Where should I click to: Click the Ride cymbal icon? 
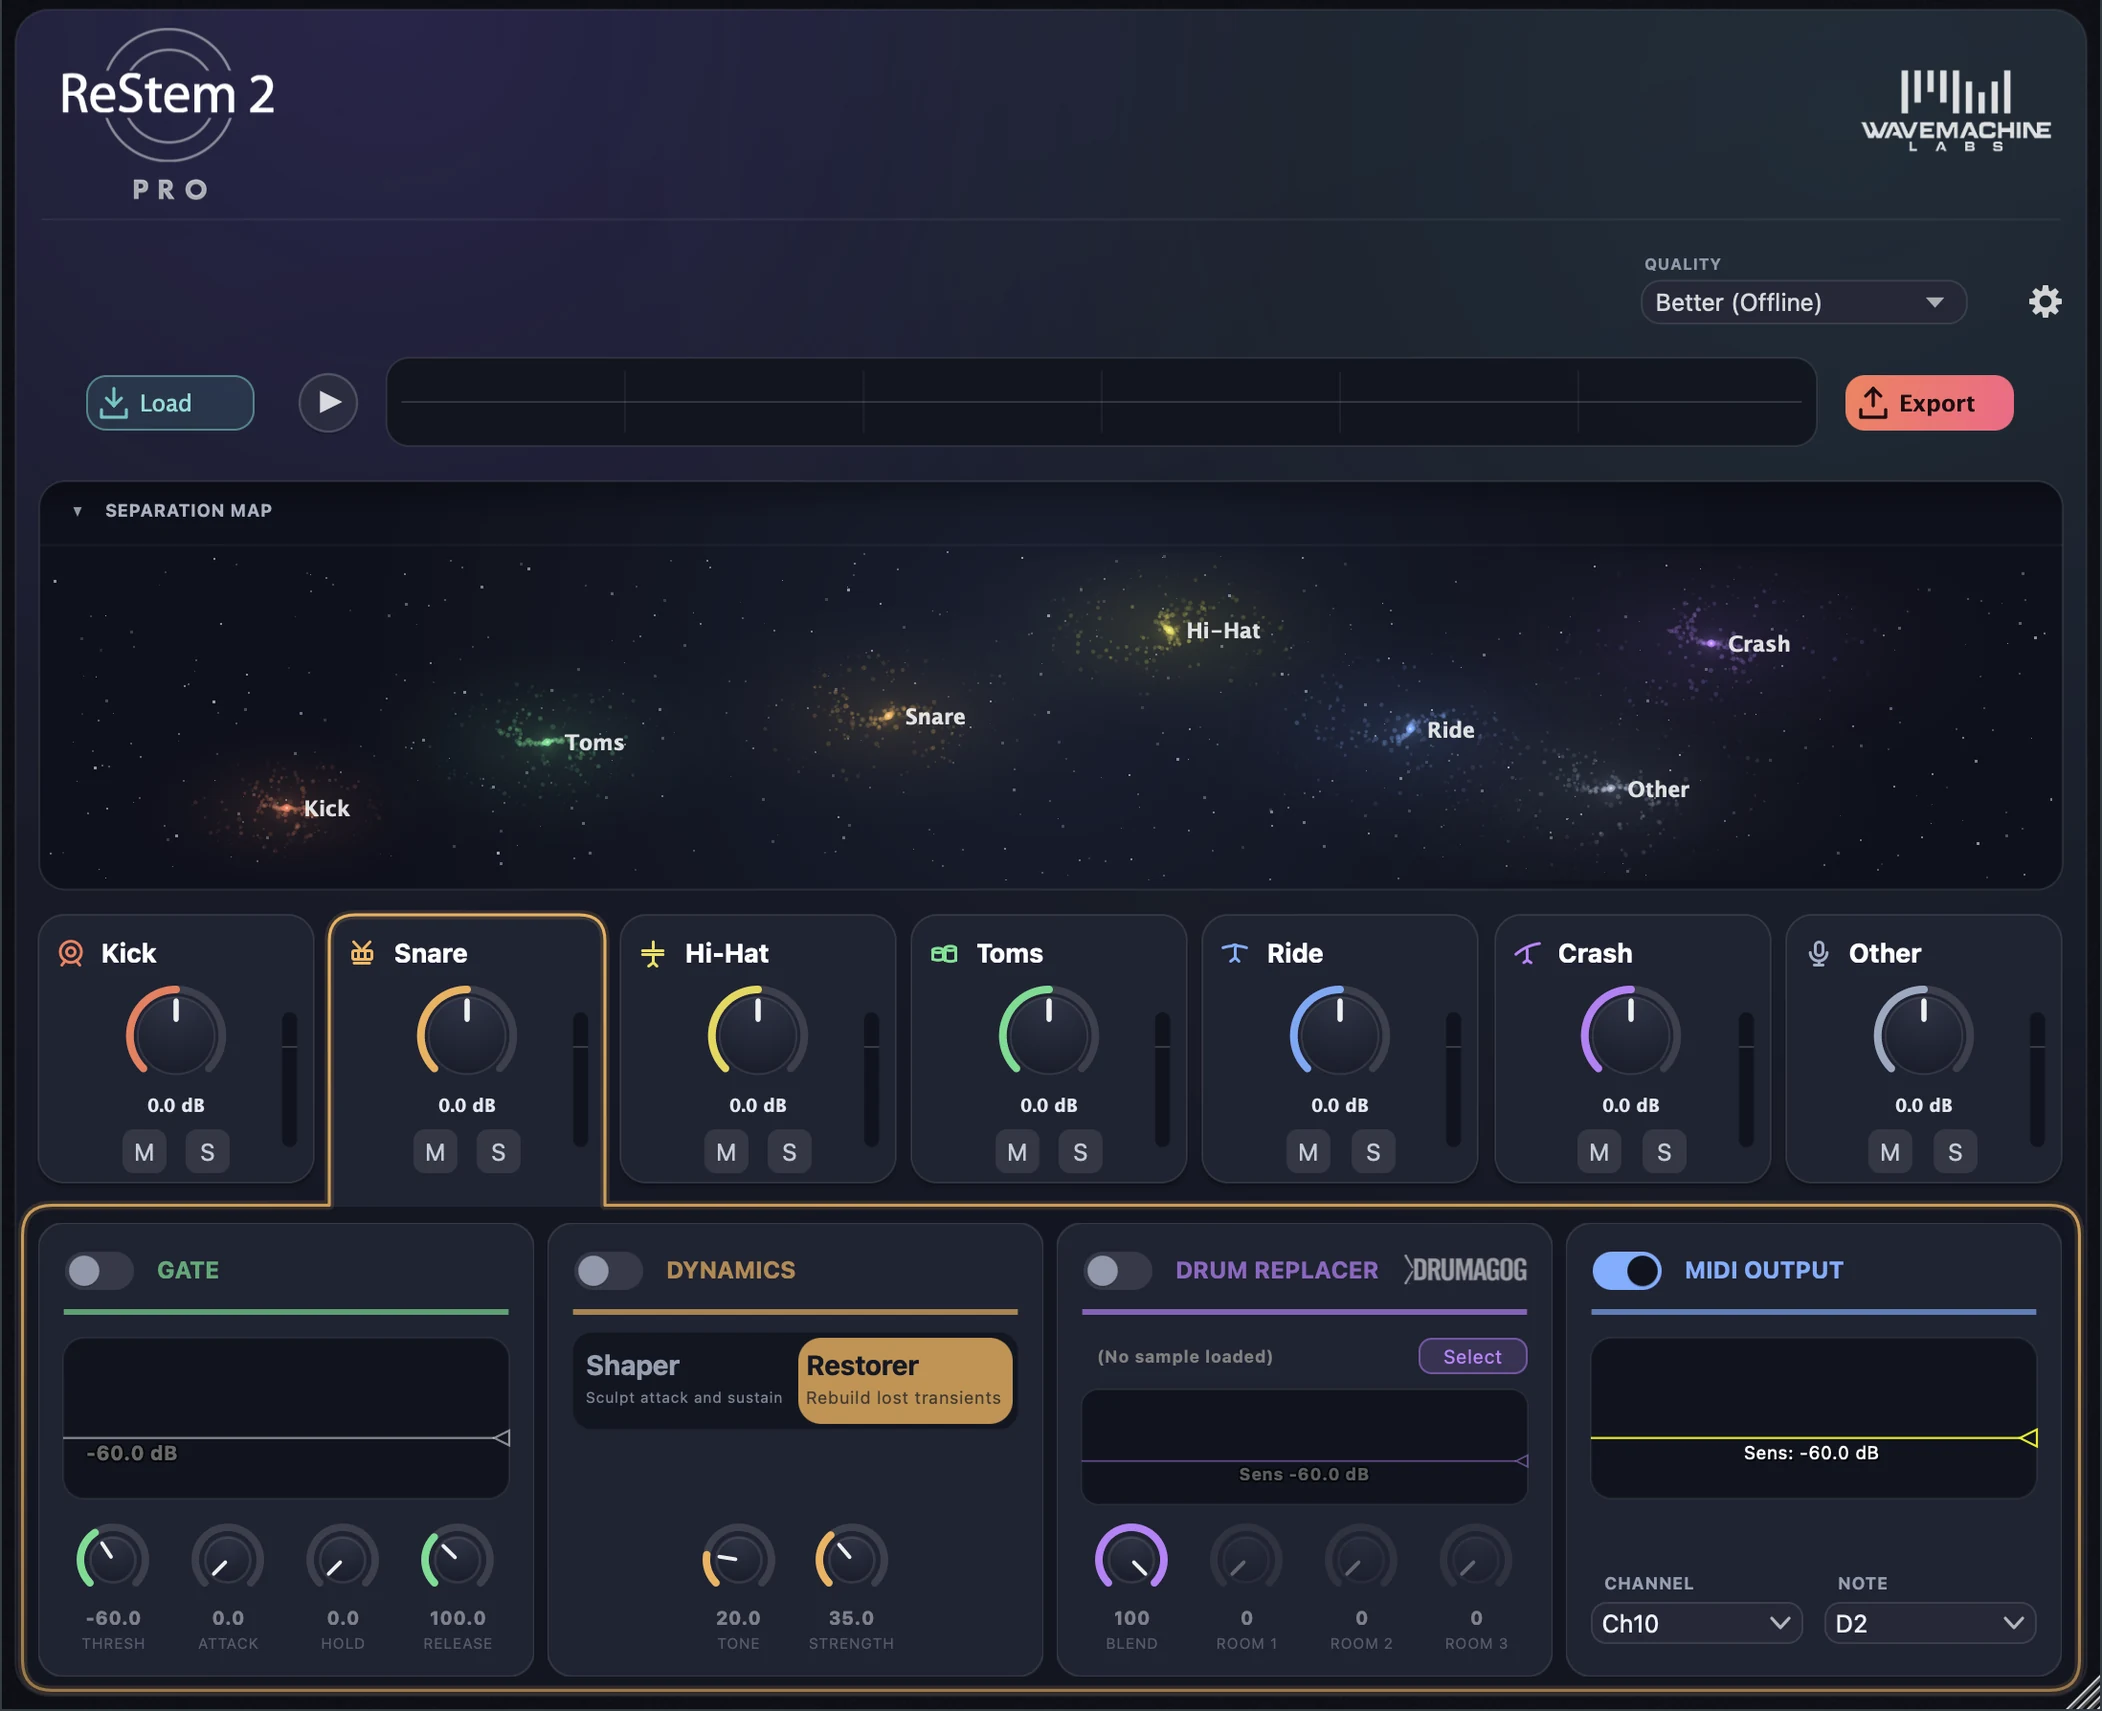pyautogui.click(x=1235, y=953)
